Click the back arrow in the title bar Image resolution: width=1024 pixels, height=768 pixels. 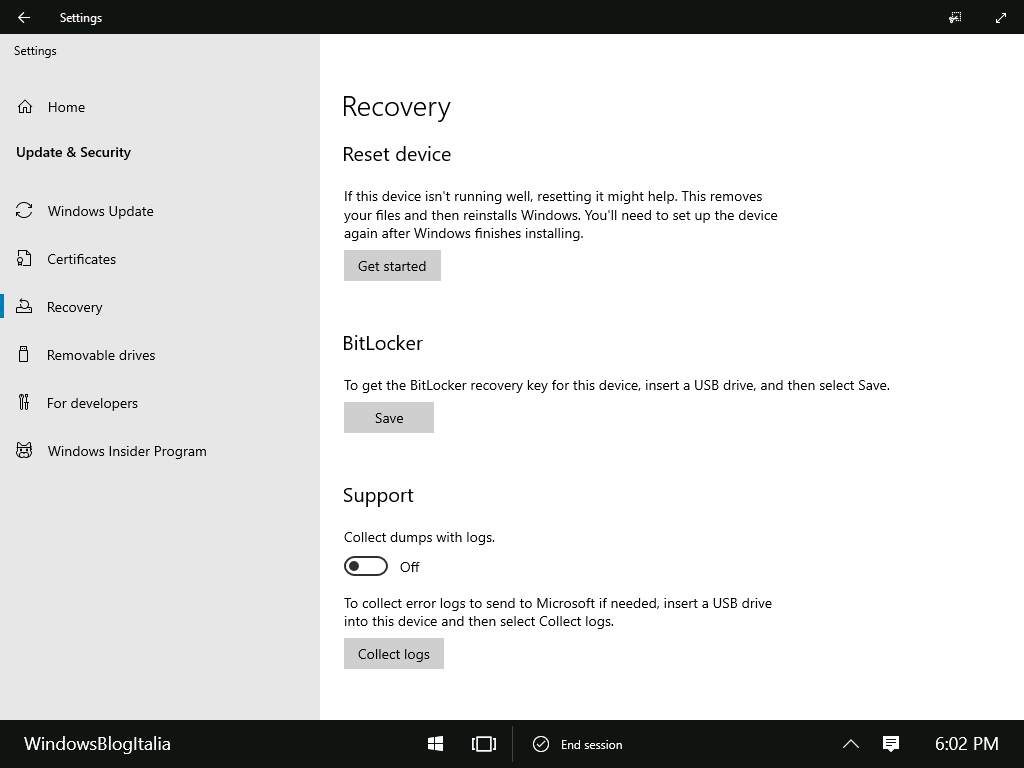coord(24,18)
